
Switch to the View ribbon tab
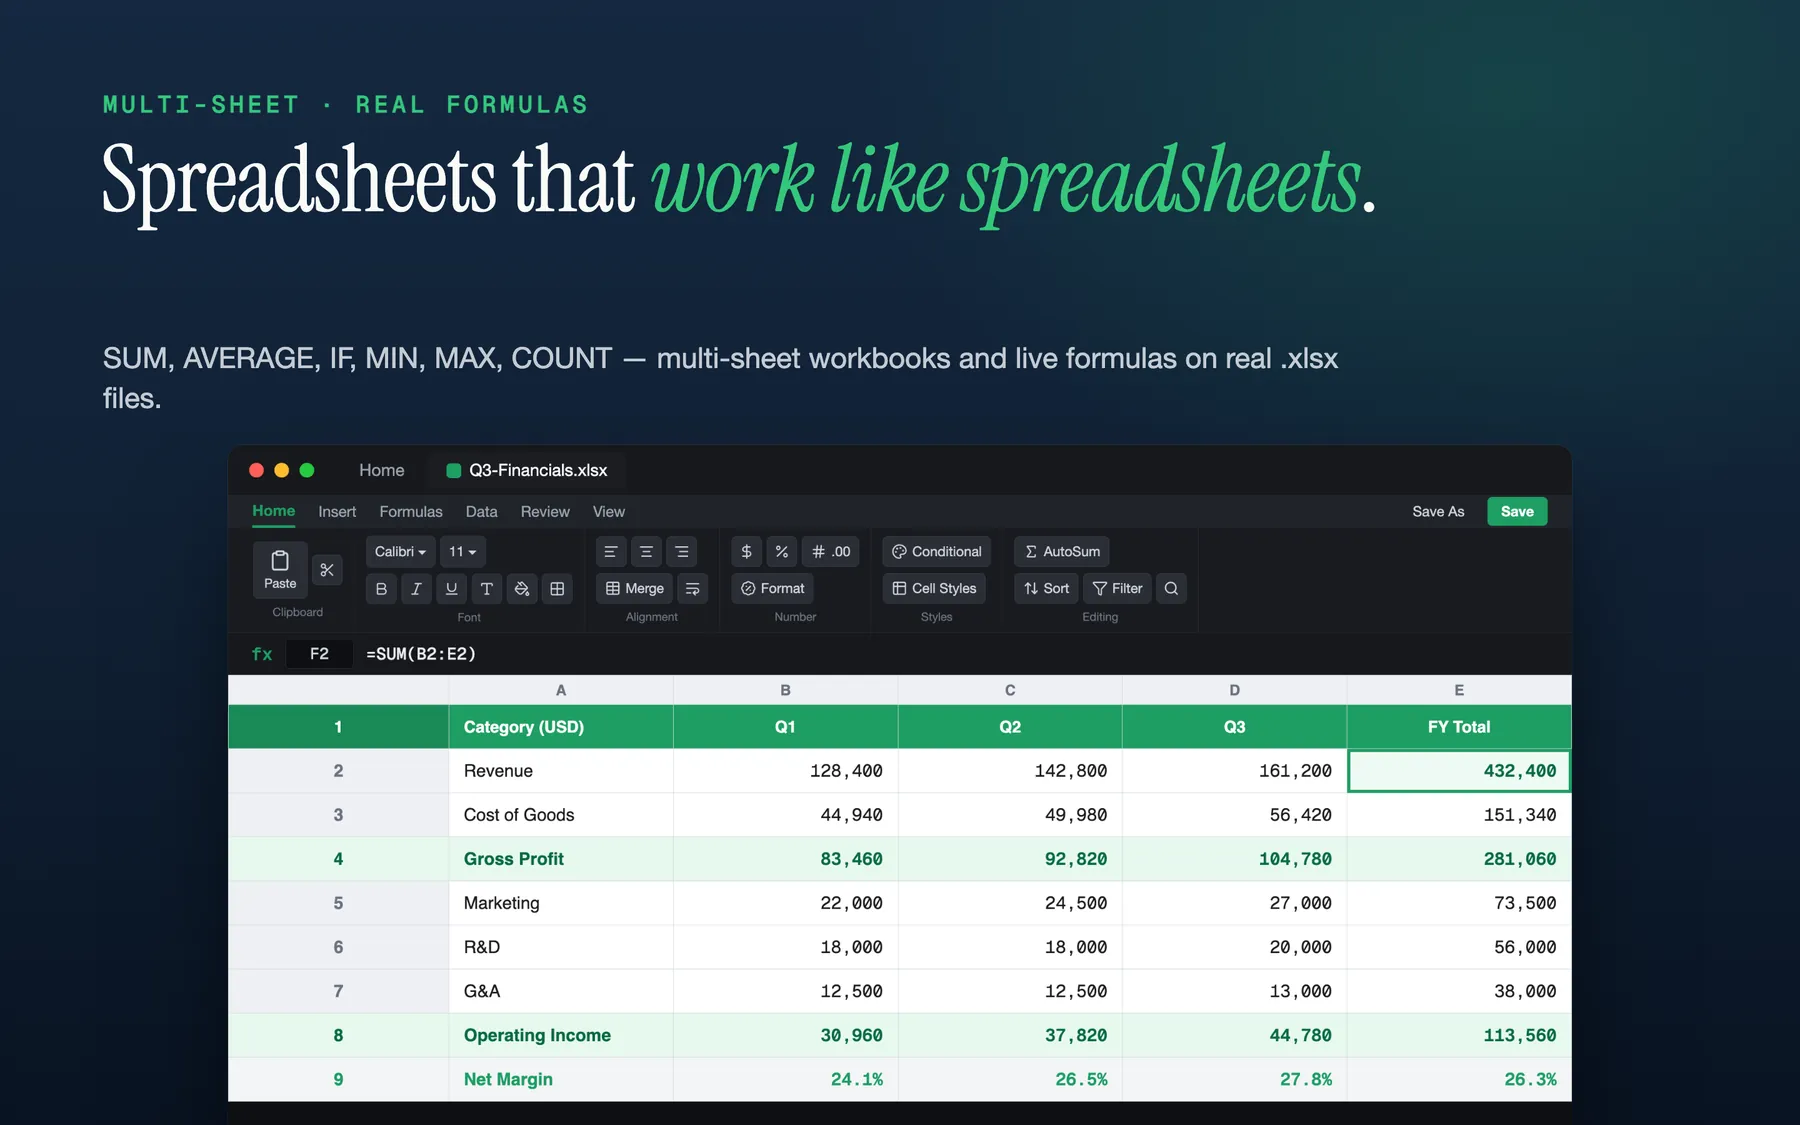[x=608, y=512]
